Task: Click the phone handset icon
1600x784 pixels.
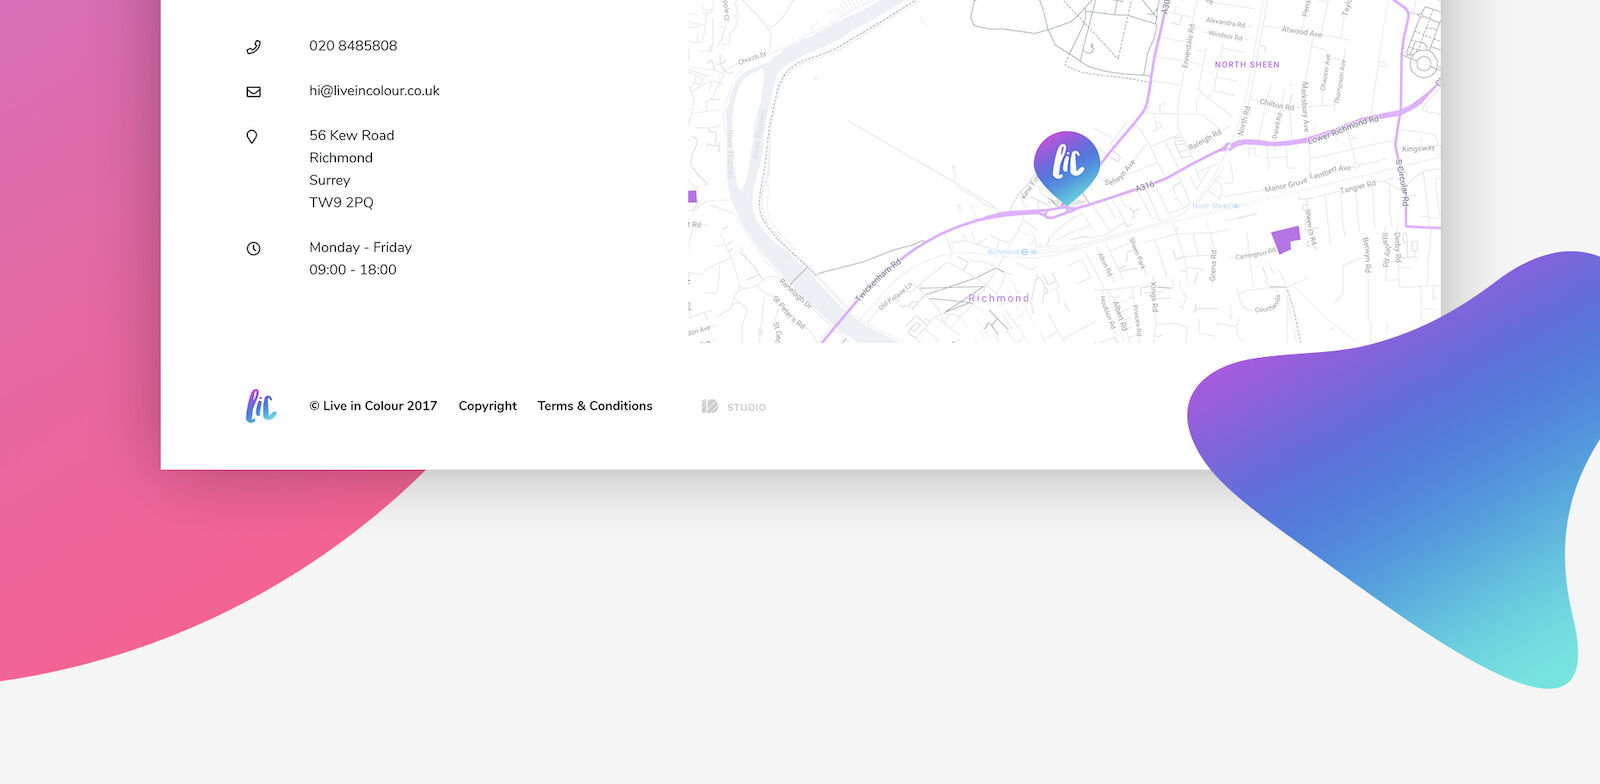Action: click(x=254, y=47)
